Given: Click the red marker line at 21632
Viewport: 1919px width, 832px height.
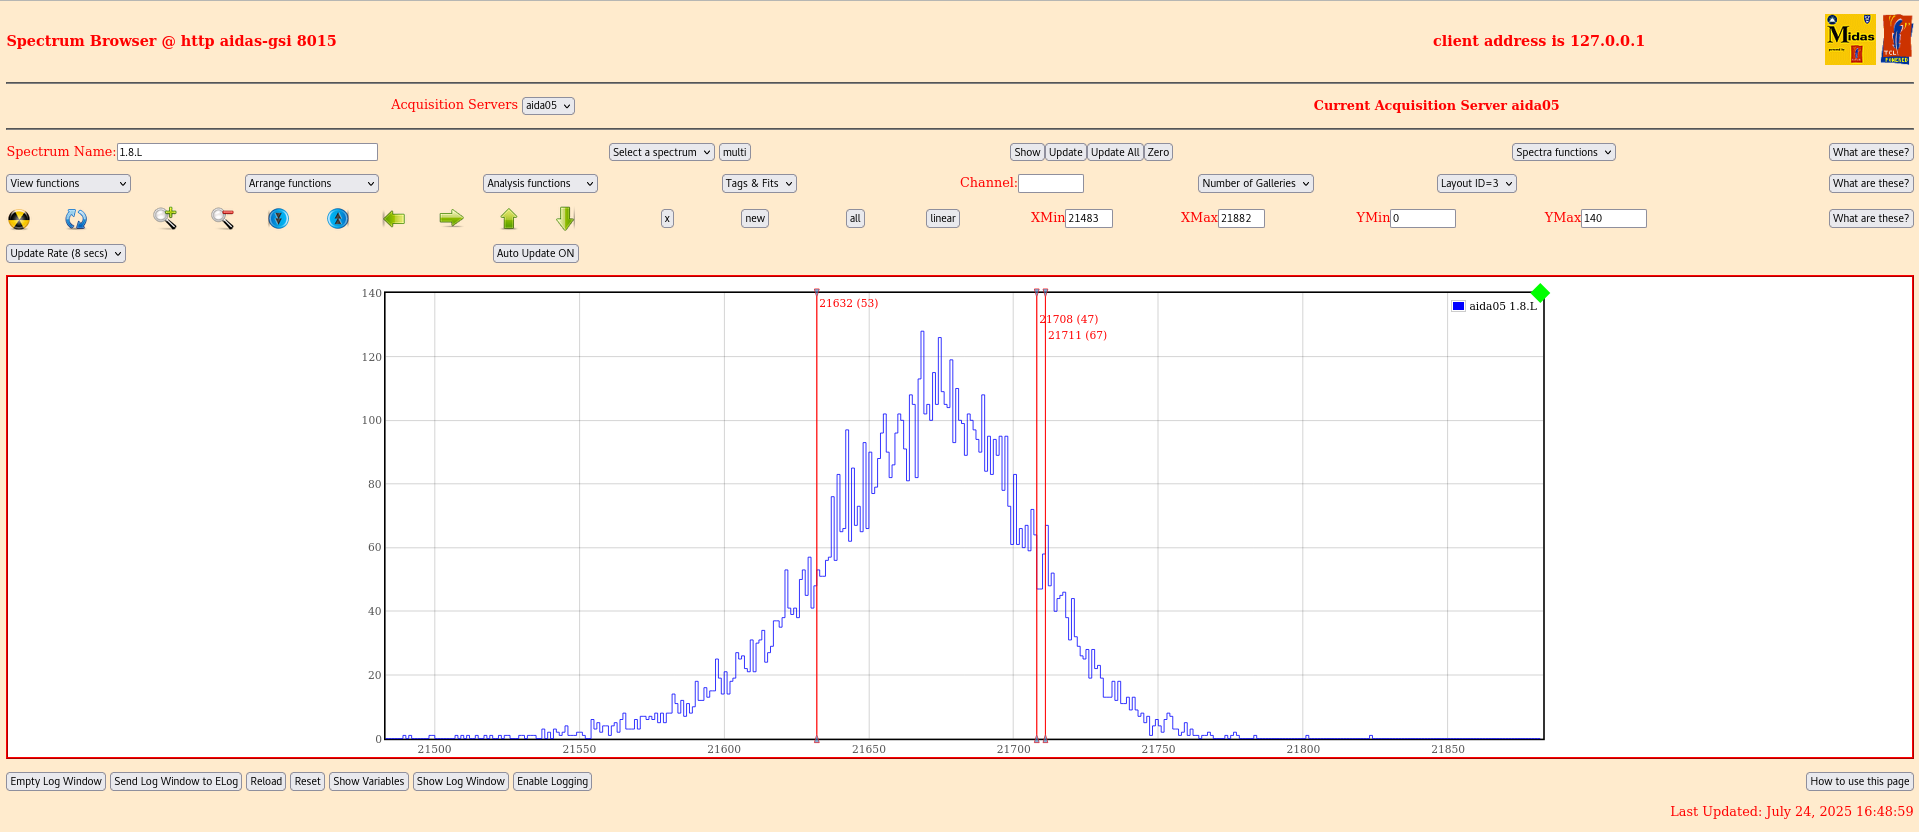Looking at the screenshot, I should point(817,500).
